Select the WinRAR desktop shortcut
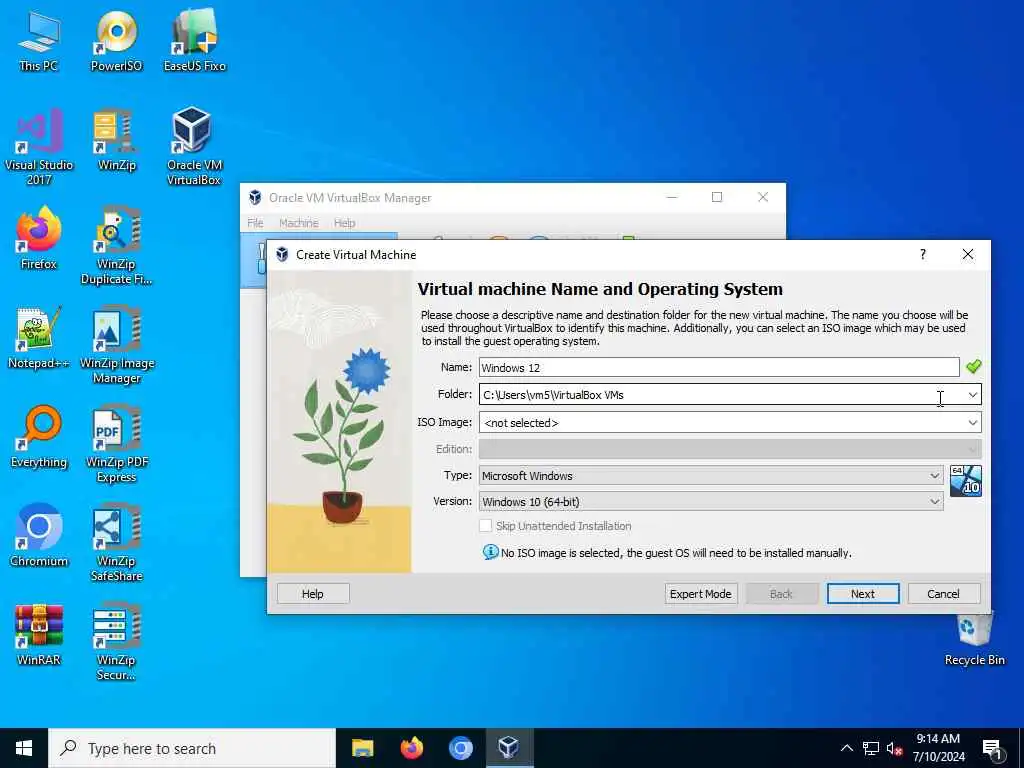This screenshot has height=768, width=1024. pyautogui.click(x=39, y=635)
